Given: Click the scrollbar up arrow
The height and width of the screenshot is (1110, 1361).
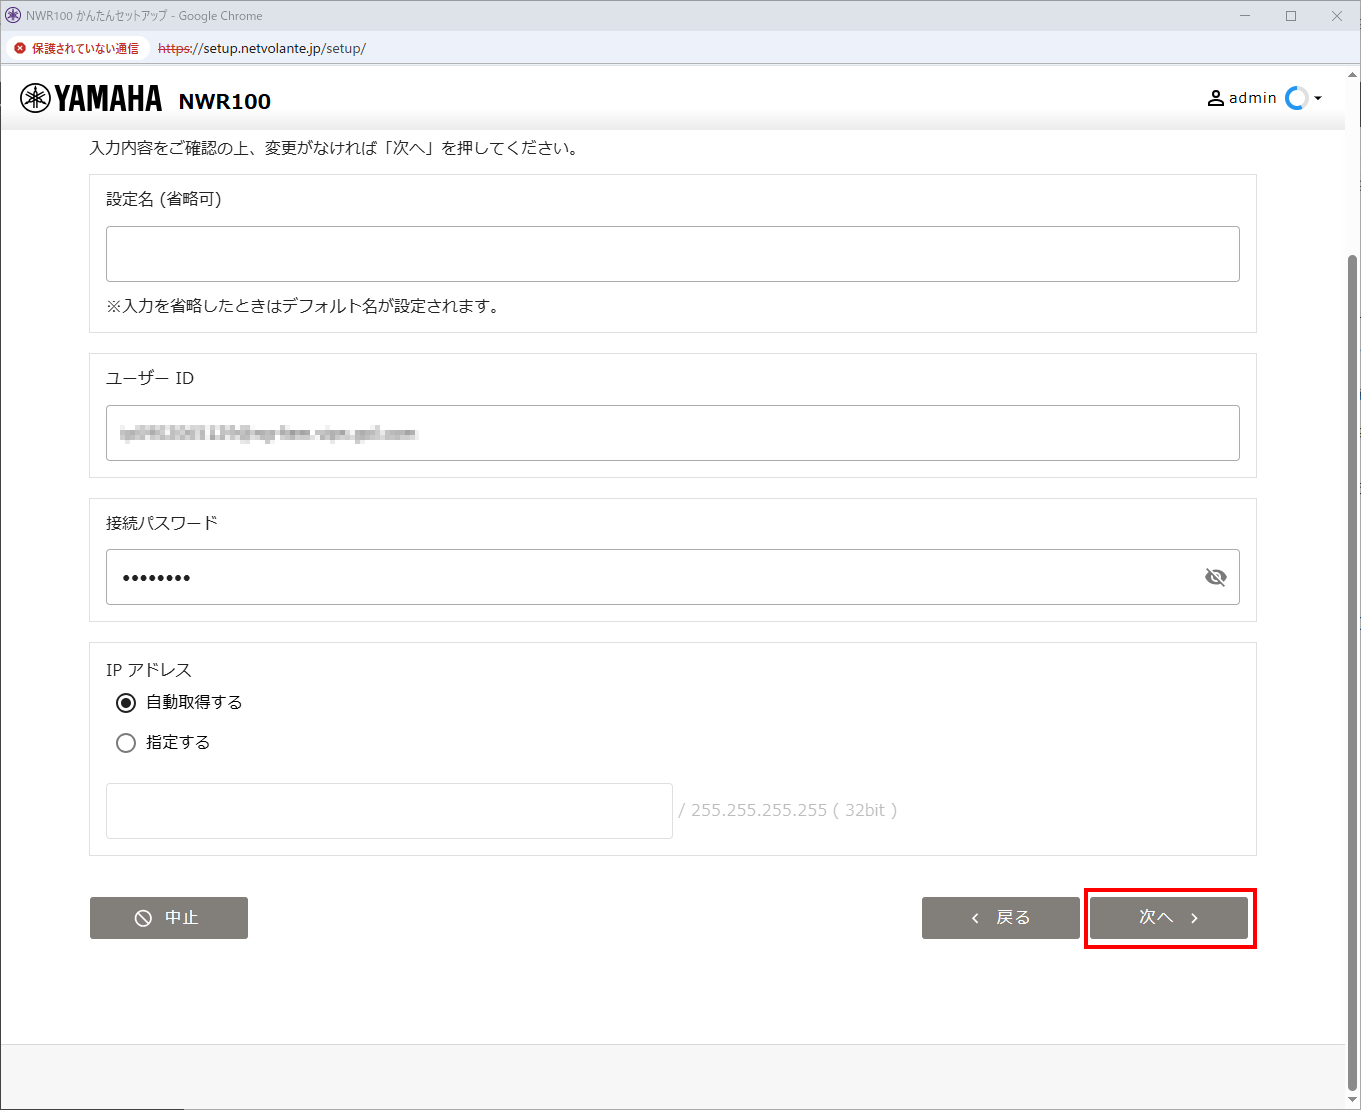Looking at the screenshot, I should click(1353, 75).
